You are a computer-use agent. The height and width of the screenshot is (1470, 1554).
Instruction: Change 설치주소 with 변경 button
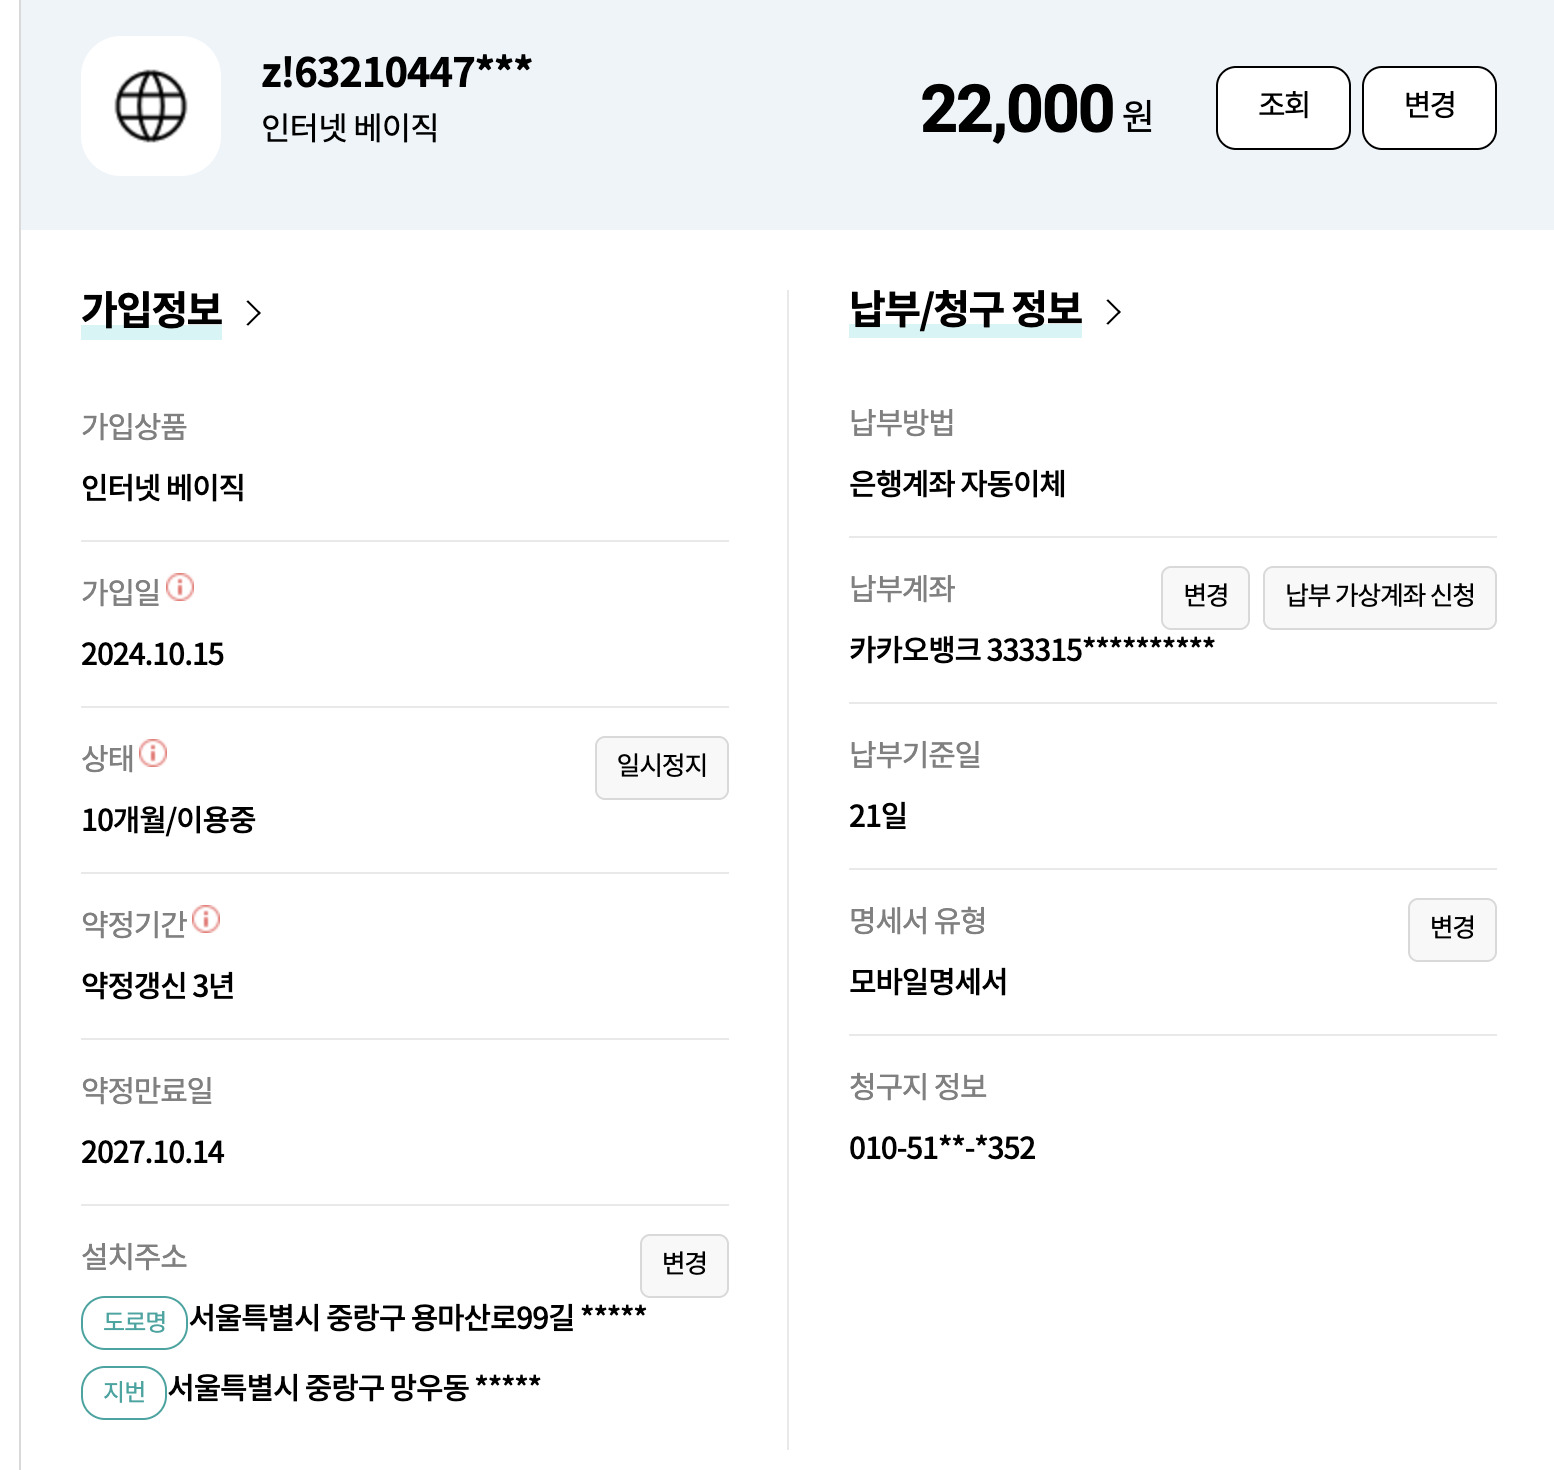click(684, 1266)
